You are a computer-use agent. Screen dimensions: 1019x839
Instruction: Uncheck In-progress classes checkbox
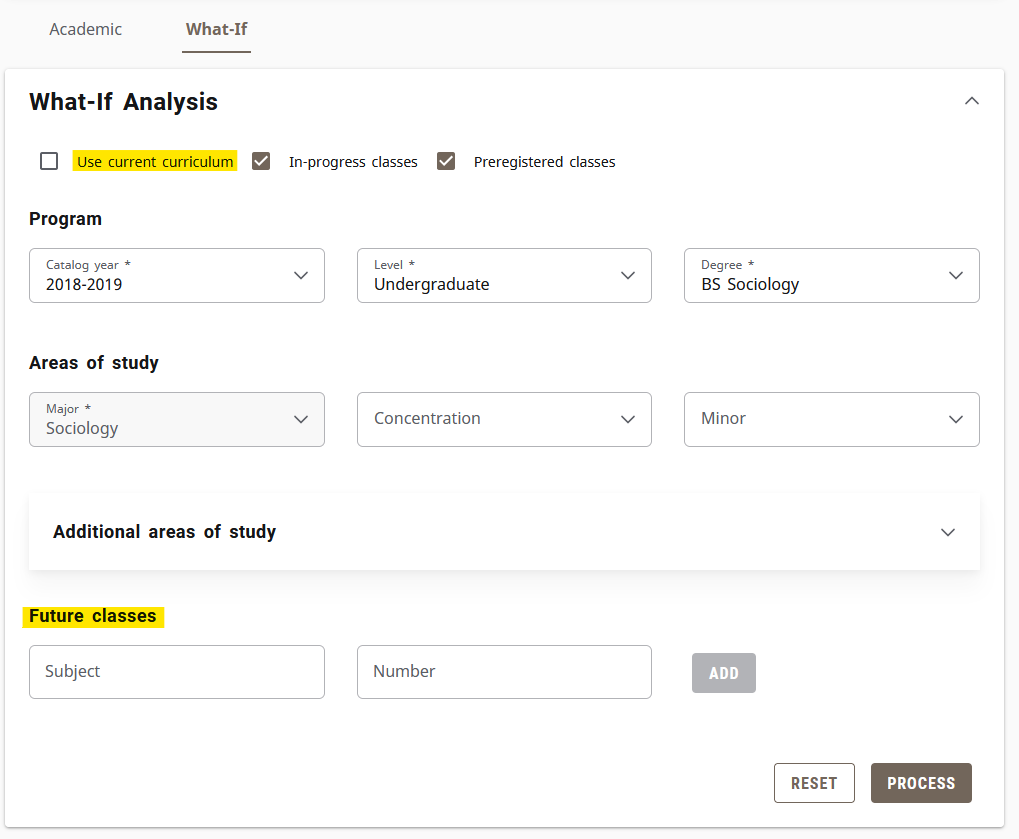pyautogui.click(x=261, y=161)
